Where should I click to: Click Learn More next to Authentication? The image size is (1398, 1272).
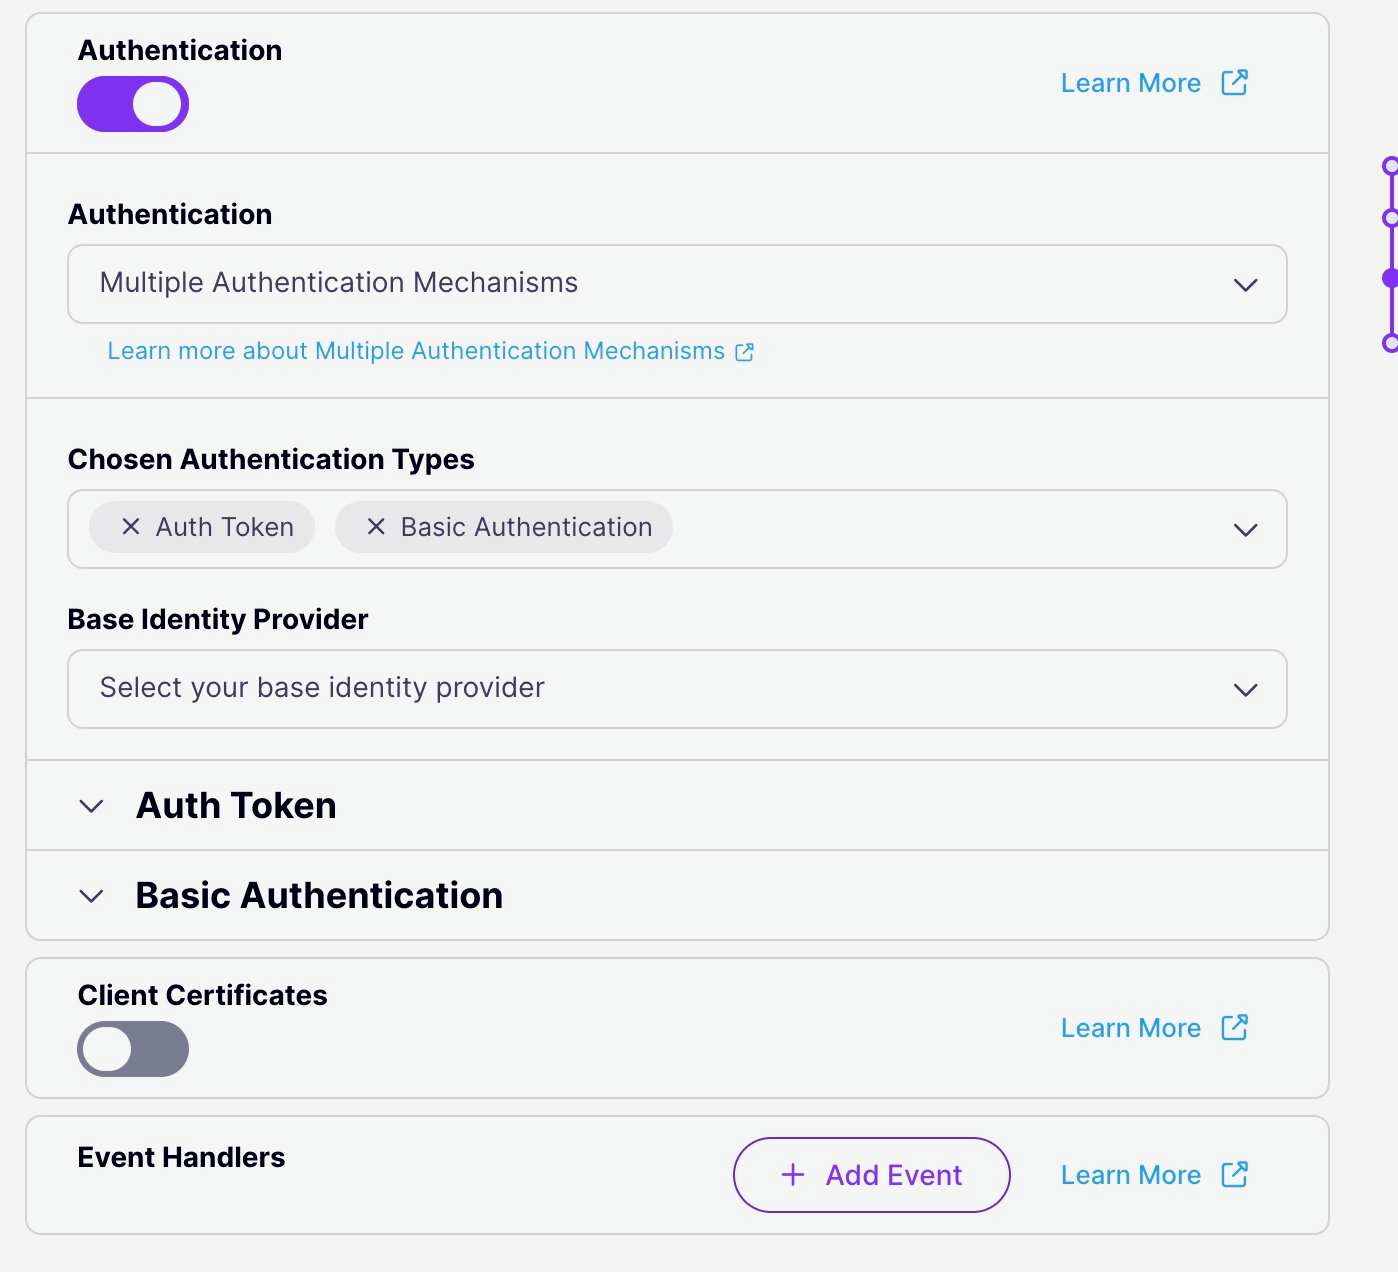tap(1130, 83)
